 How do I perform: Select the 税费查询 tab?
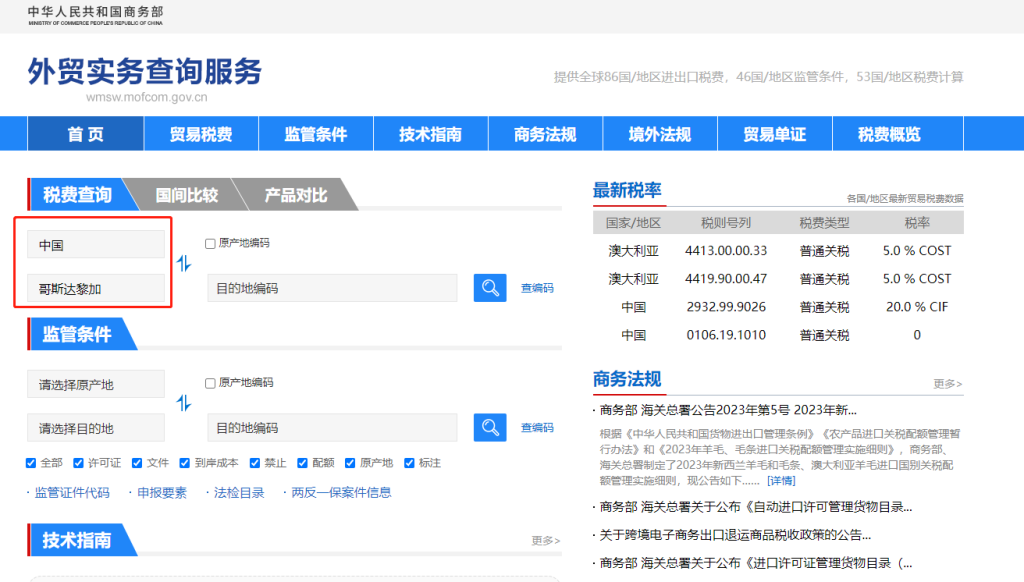[77, 195]
